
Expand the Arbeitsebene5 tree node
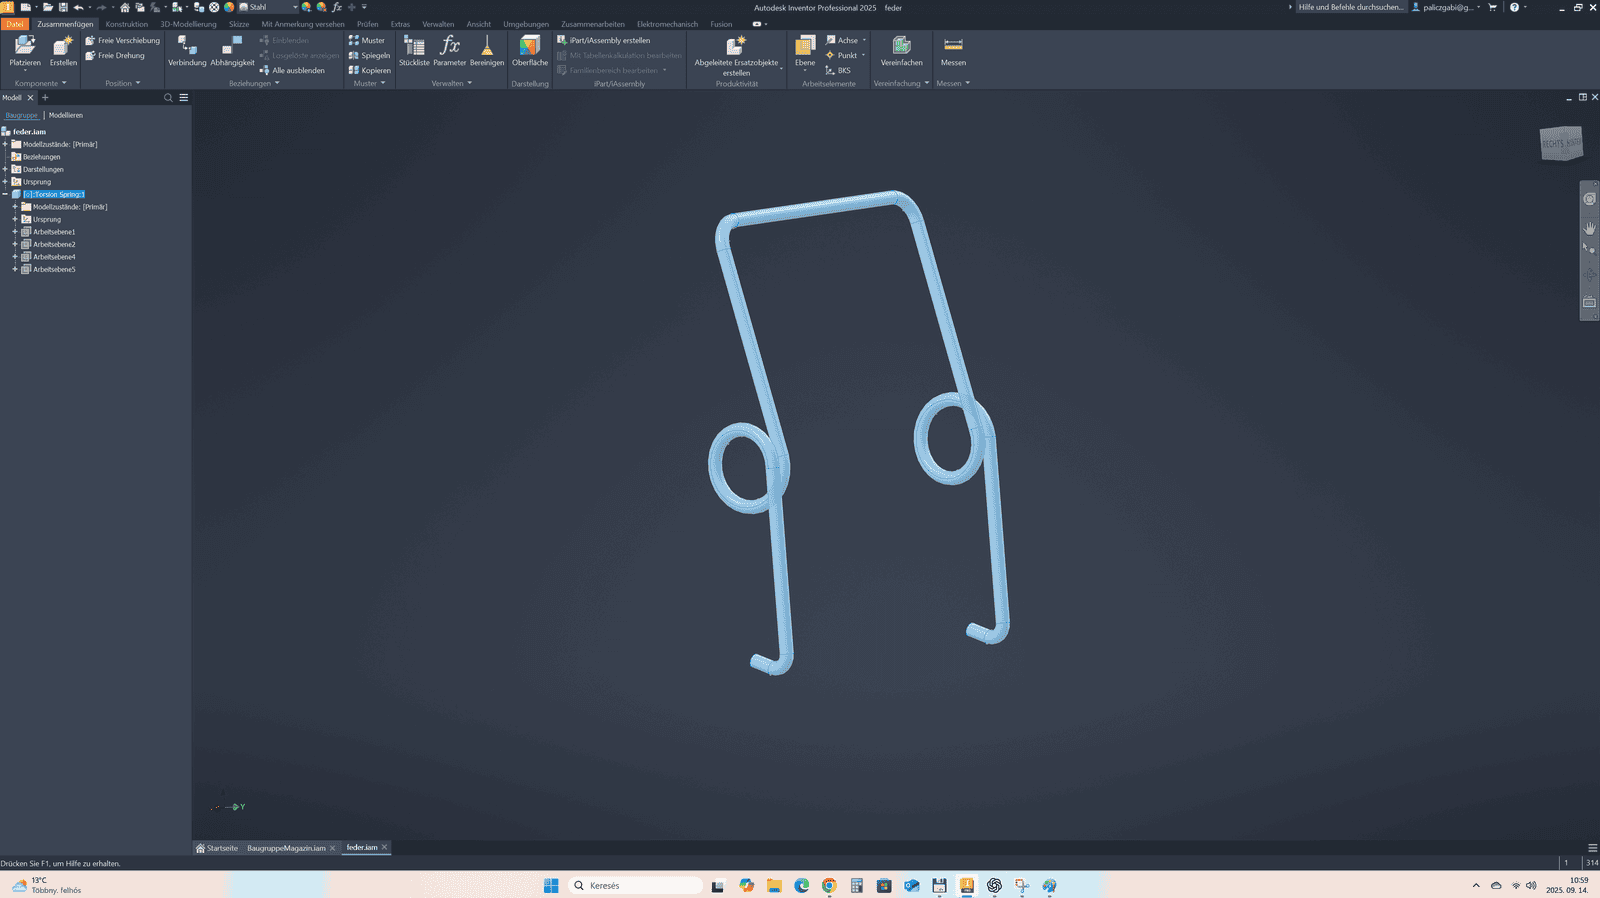tap(15, 269)
